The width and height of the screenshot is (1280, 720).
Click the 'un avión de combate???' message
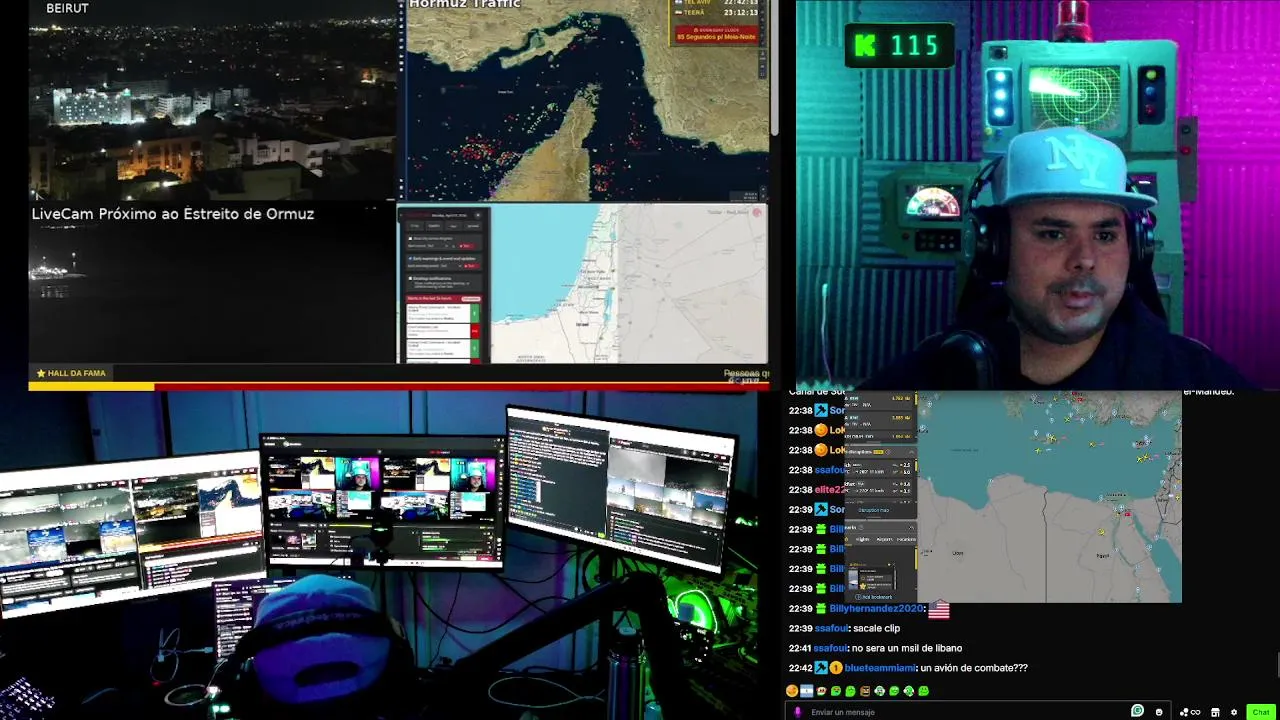tap(974, 668)
